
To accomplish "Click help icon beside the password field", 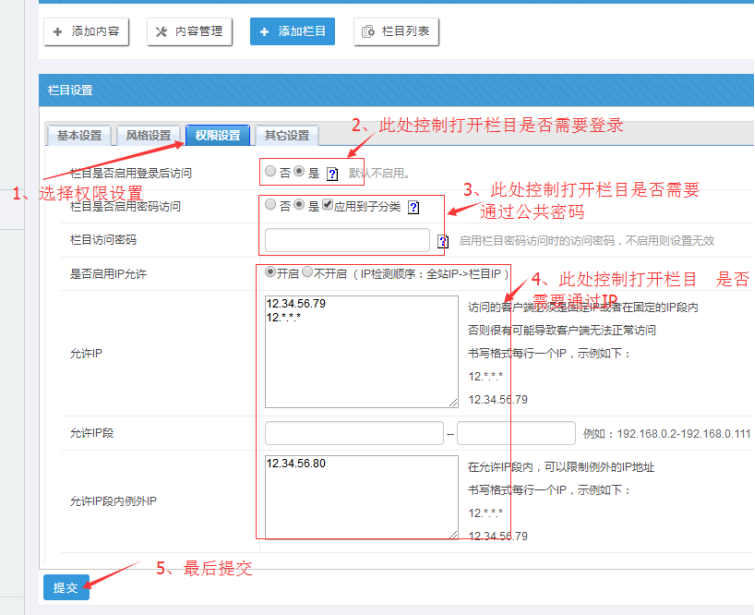I will pos(443,241).
